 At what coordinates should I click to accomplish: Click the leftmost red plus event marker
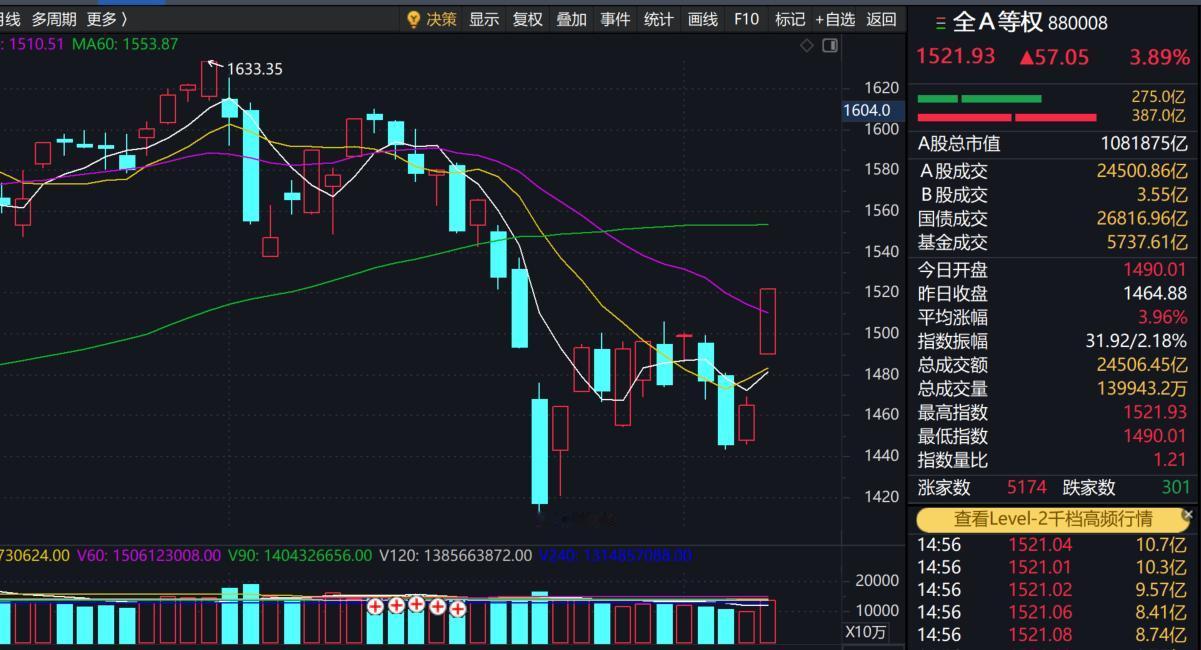click(x=376, y=606)
